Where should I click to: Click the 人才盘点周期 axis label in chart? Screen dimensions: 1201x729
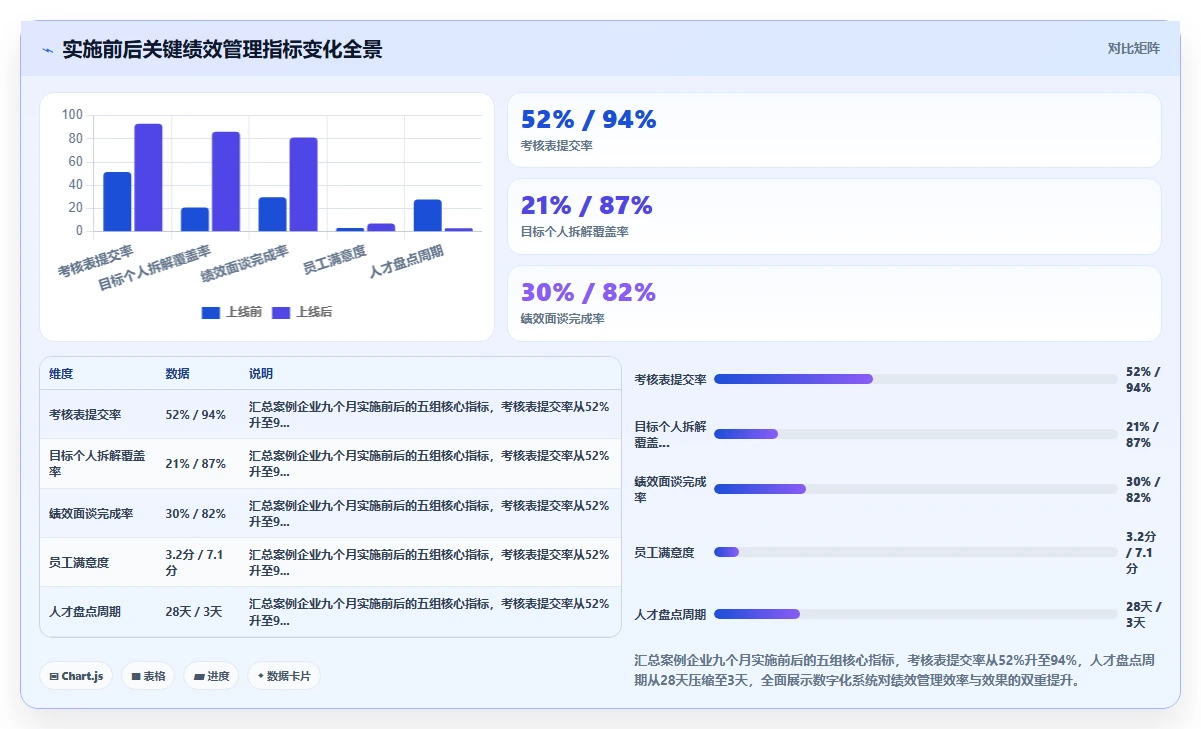pyautogui.click(x=407, y=262)
